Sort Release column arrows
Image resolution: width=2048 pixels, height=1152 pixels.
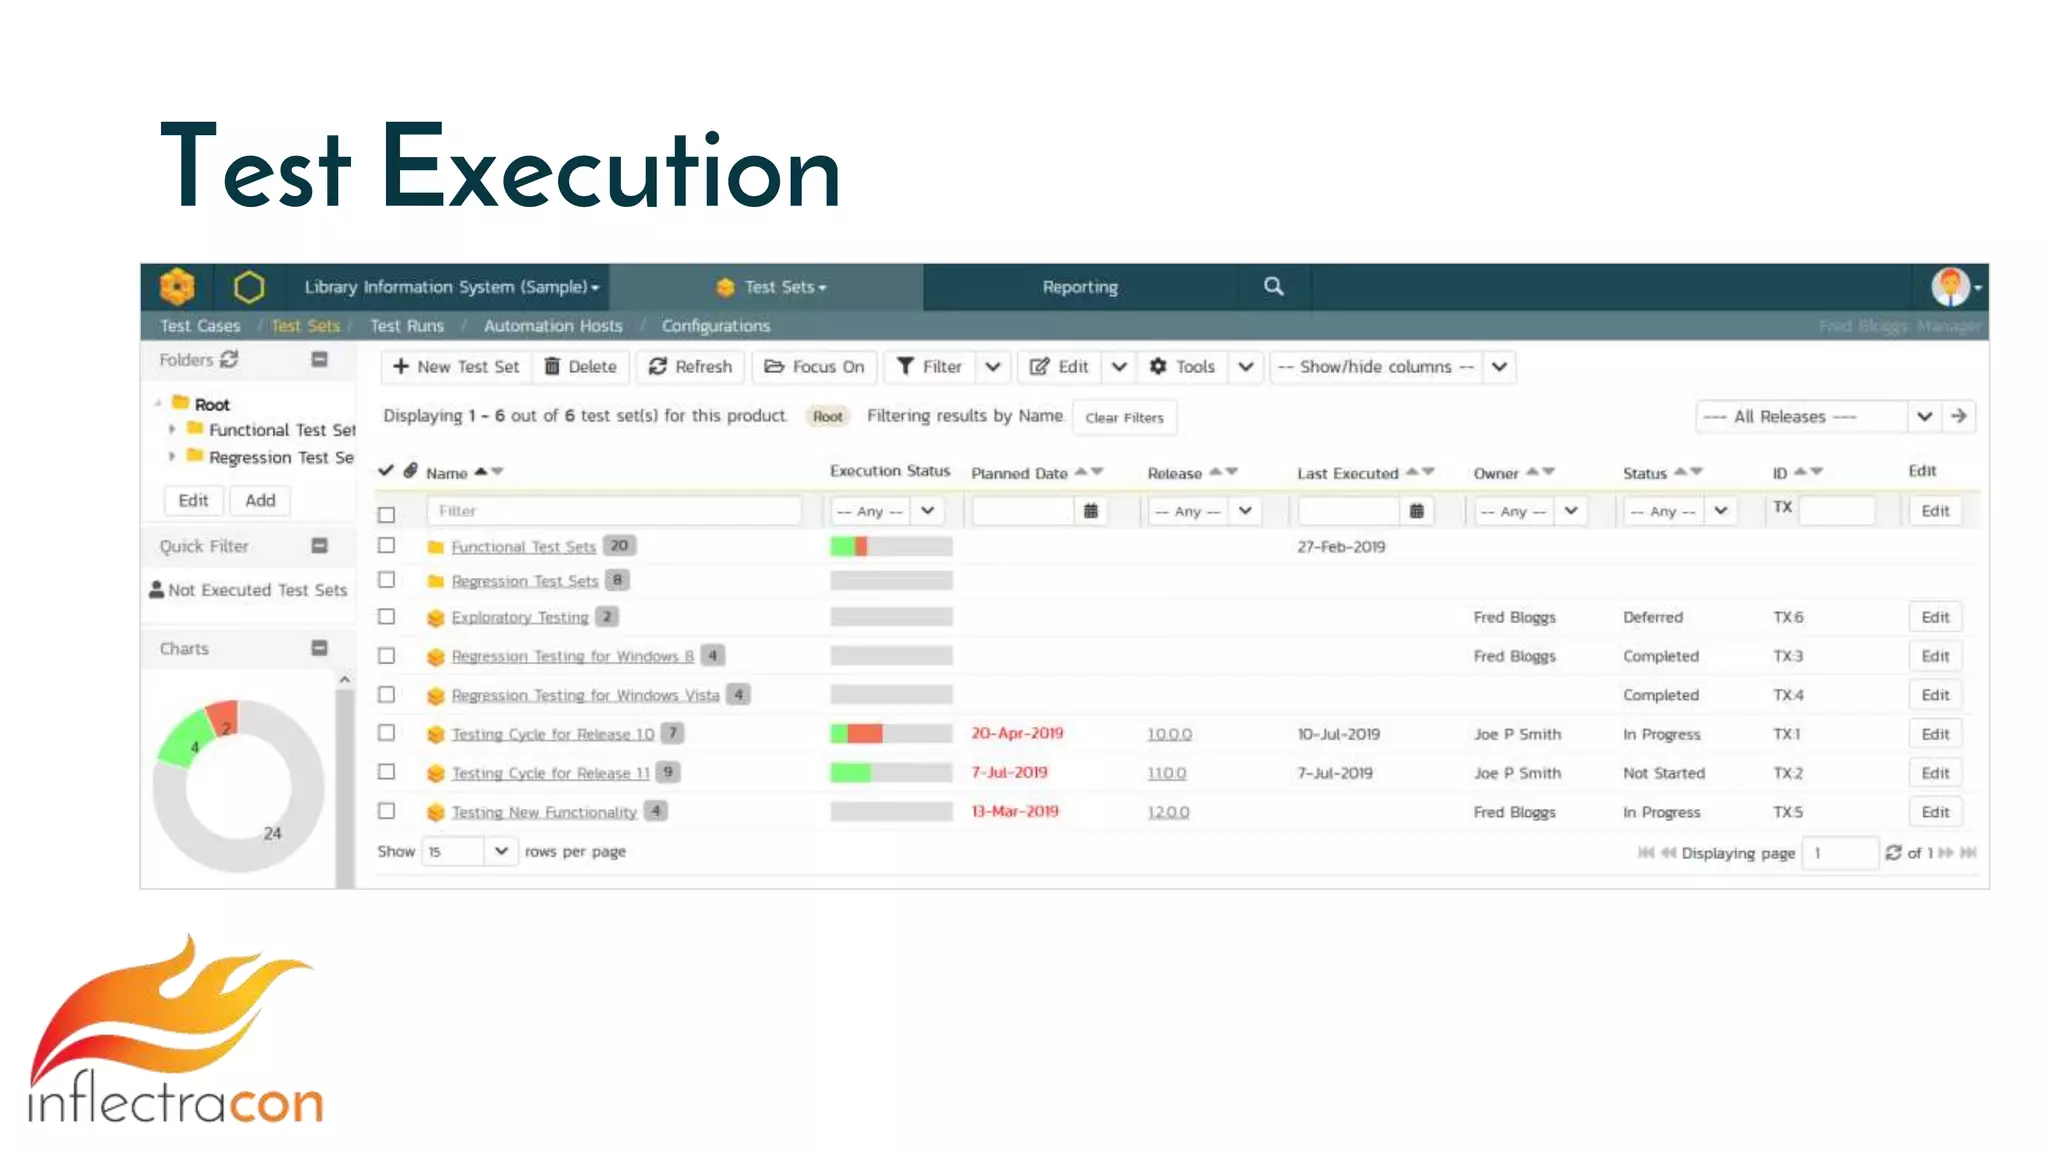[x=1223, y=471]
